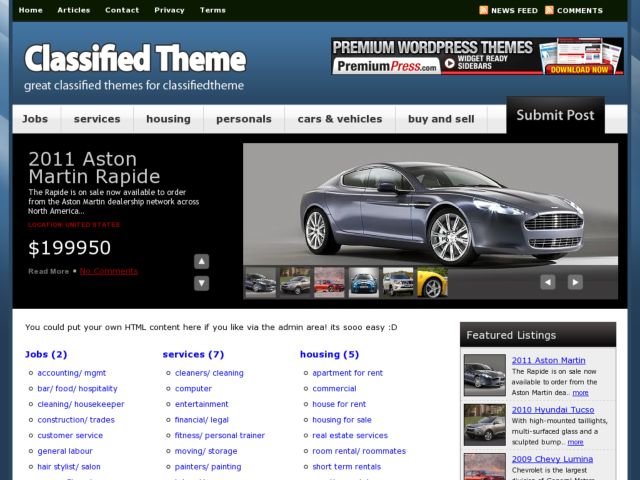640x480 pixels.
Task: Open the housing (5) category heading
Action: click(329, 354)
